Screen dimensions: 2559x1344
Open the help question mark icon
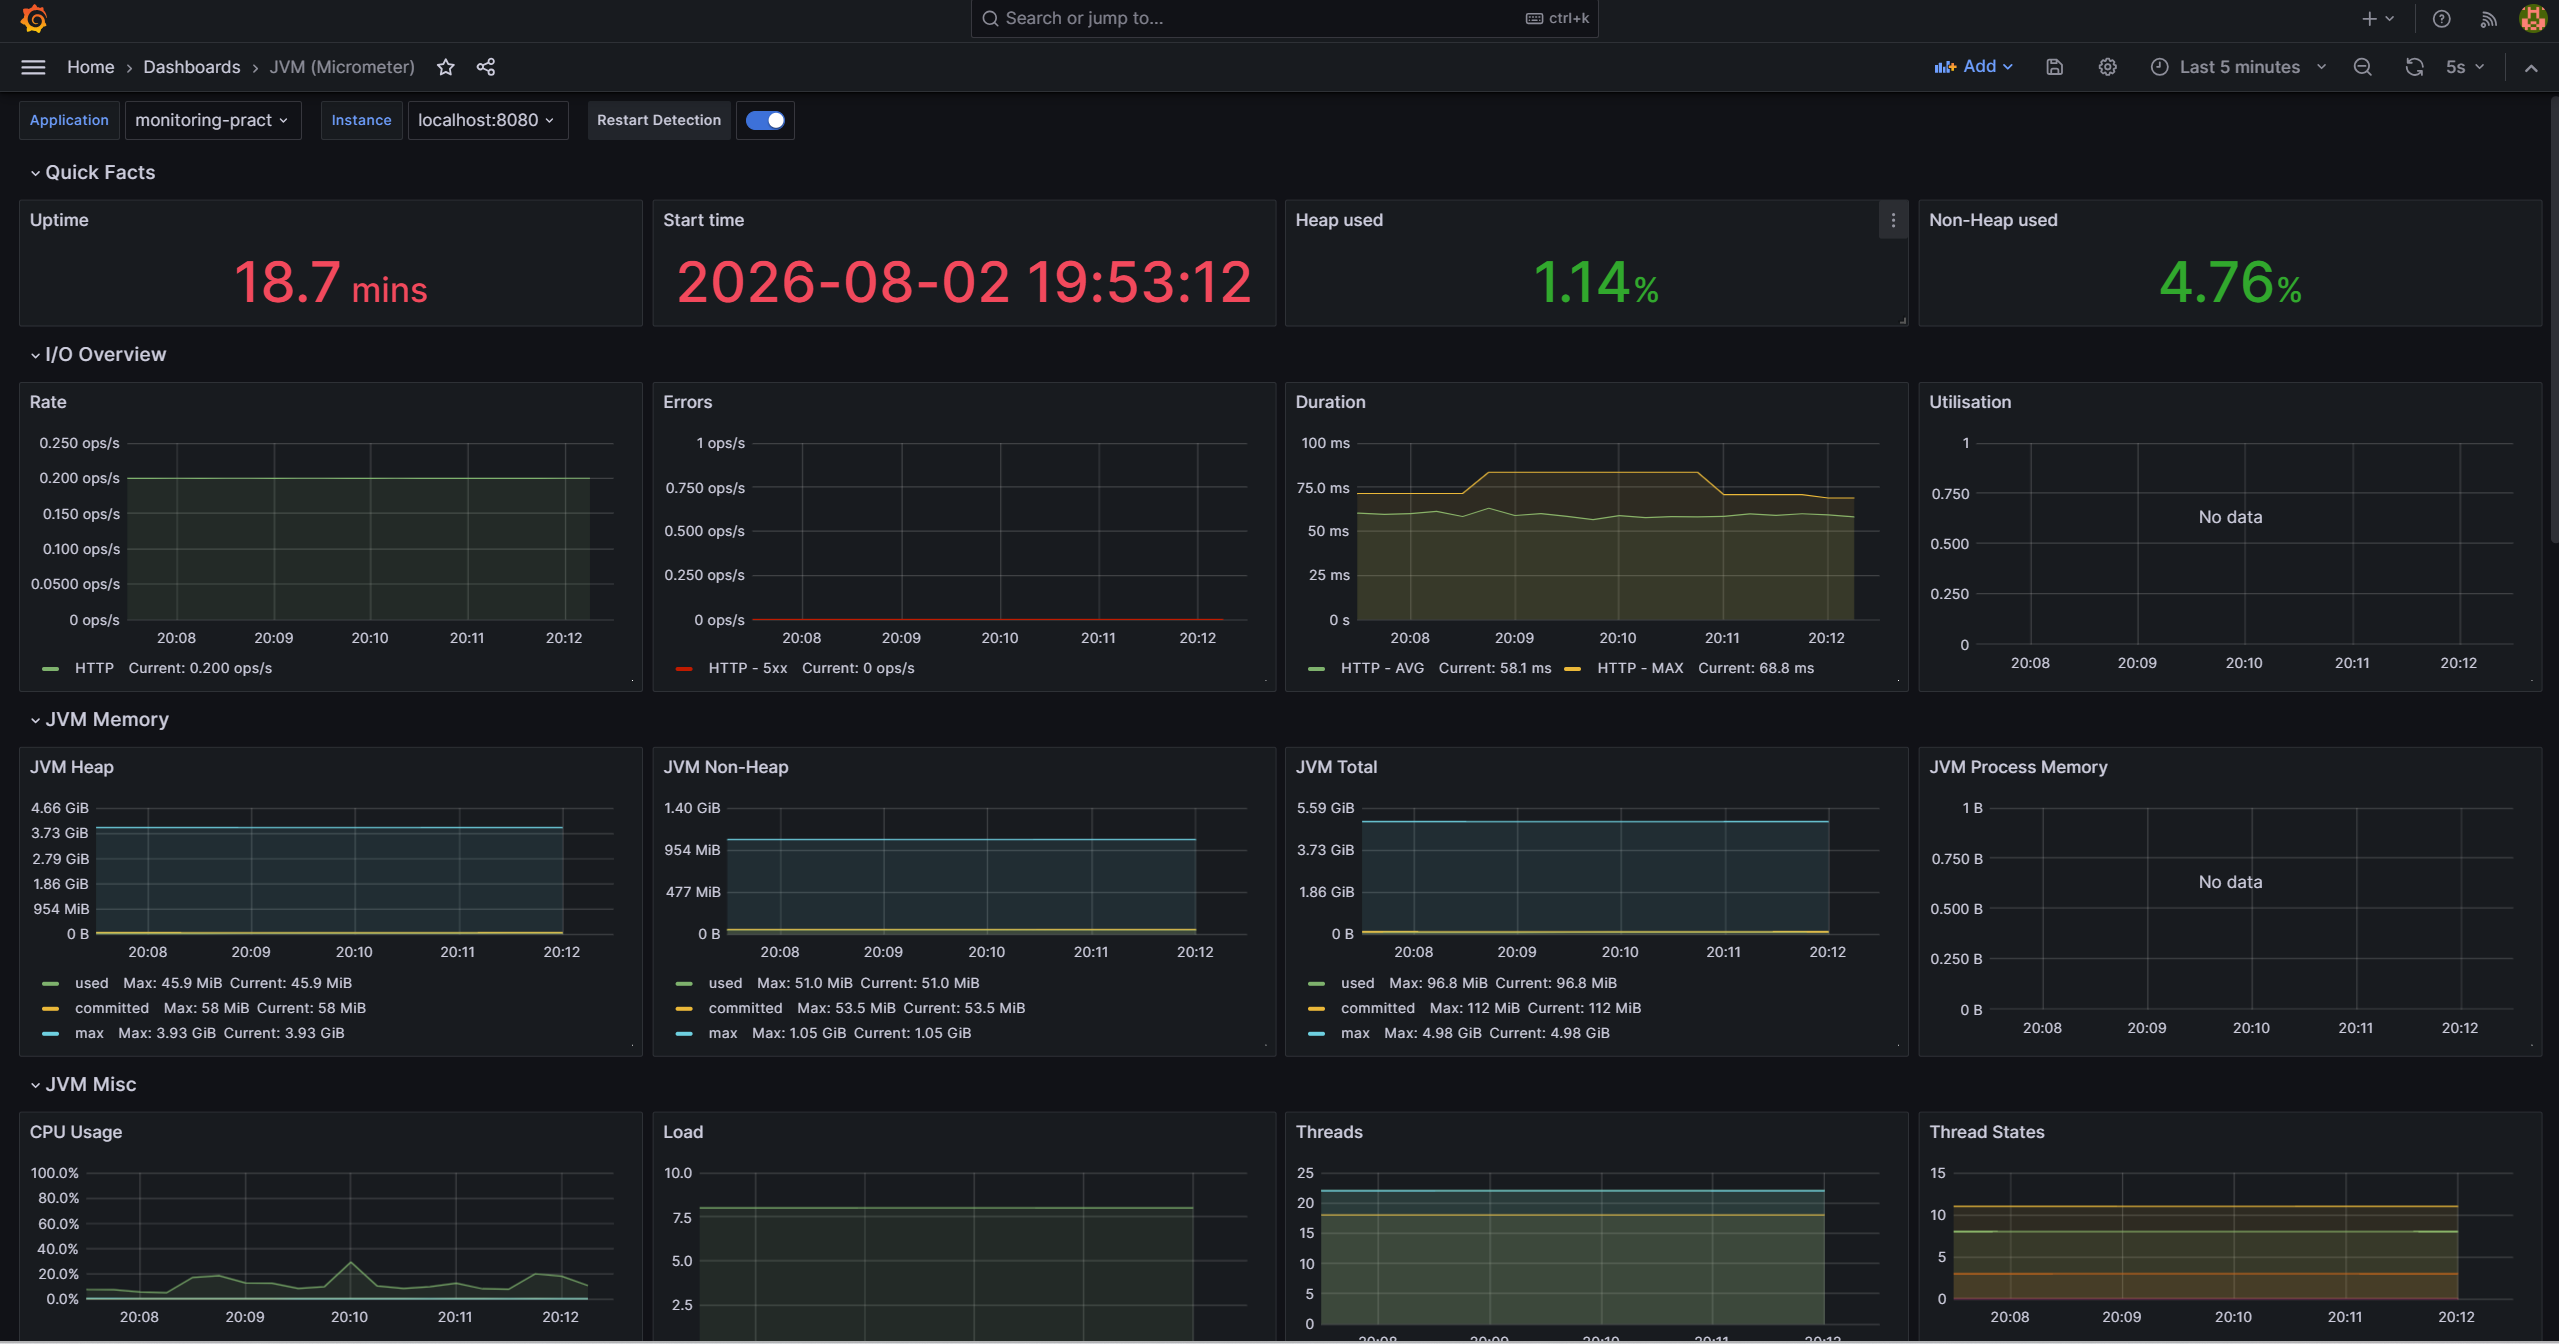2441,19
